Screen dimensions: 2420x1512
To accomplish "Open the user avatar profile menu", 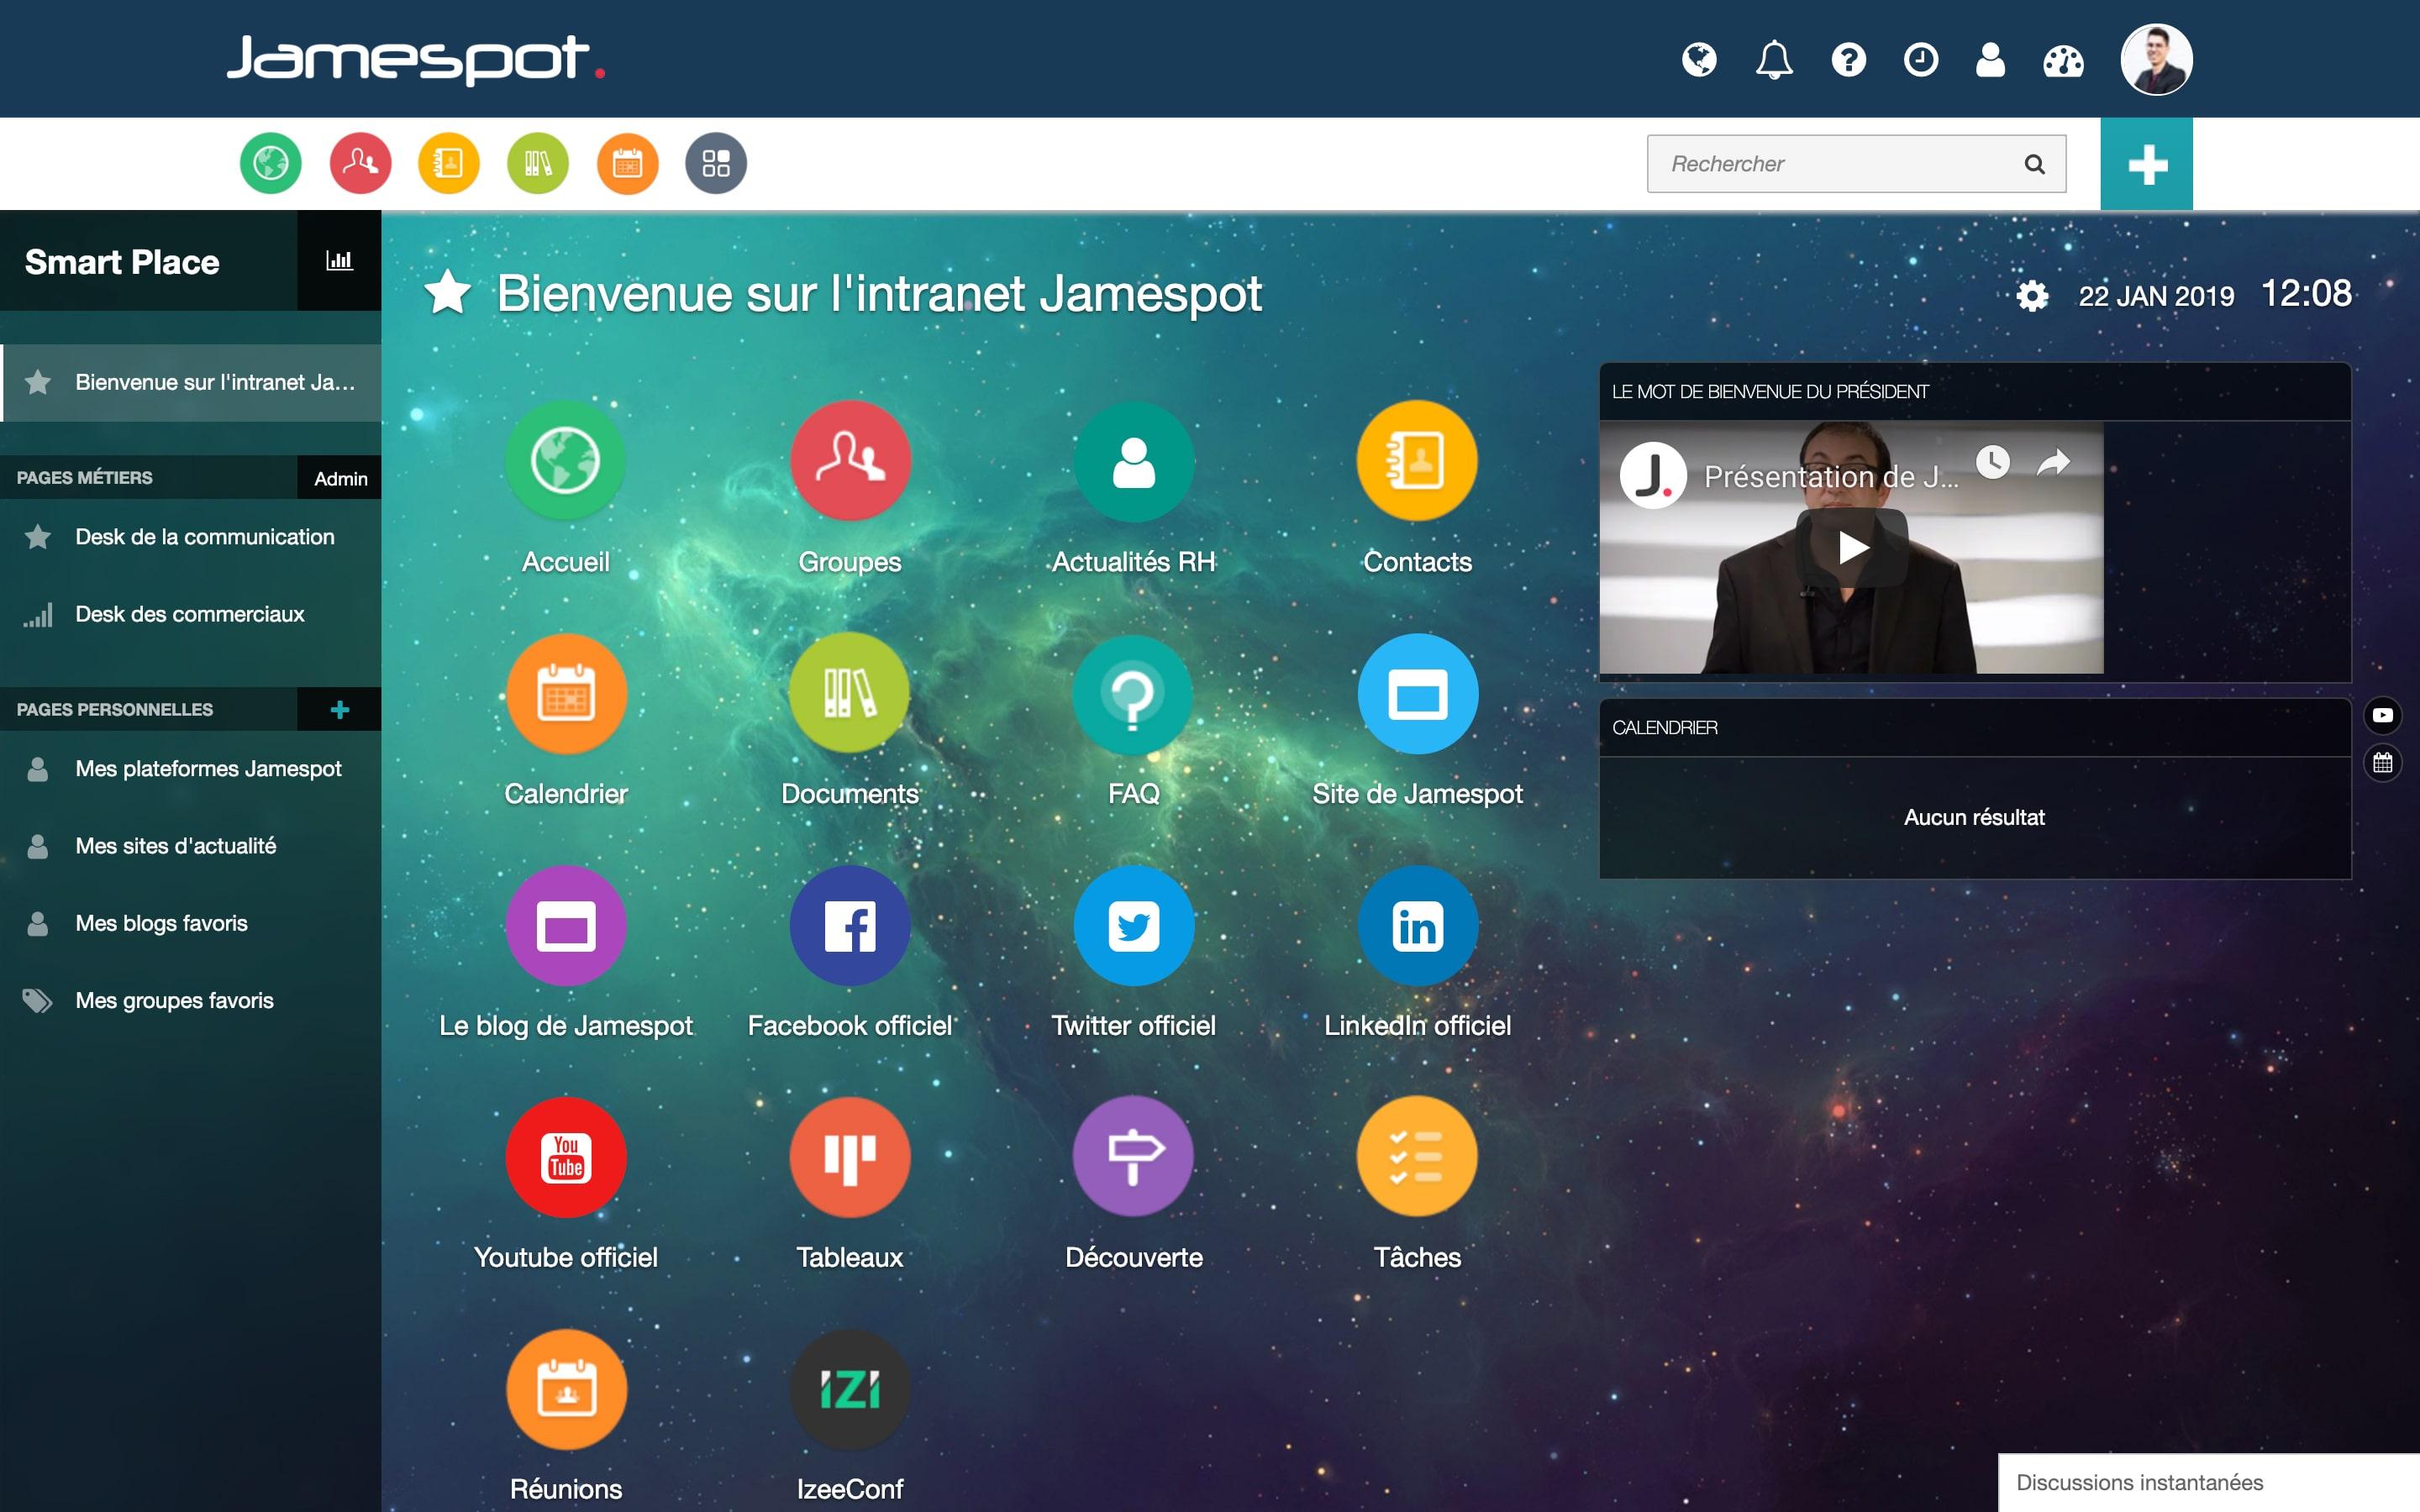I will coord(2156,60).
